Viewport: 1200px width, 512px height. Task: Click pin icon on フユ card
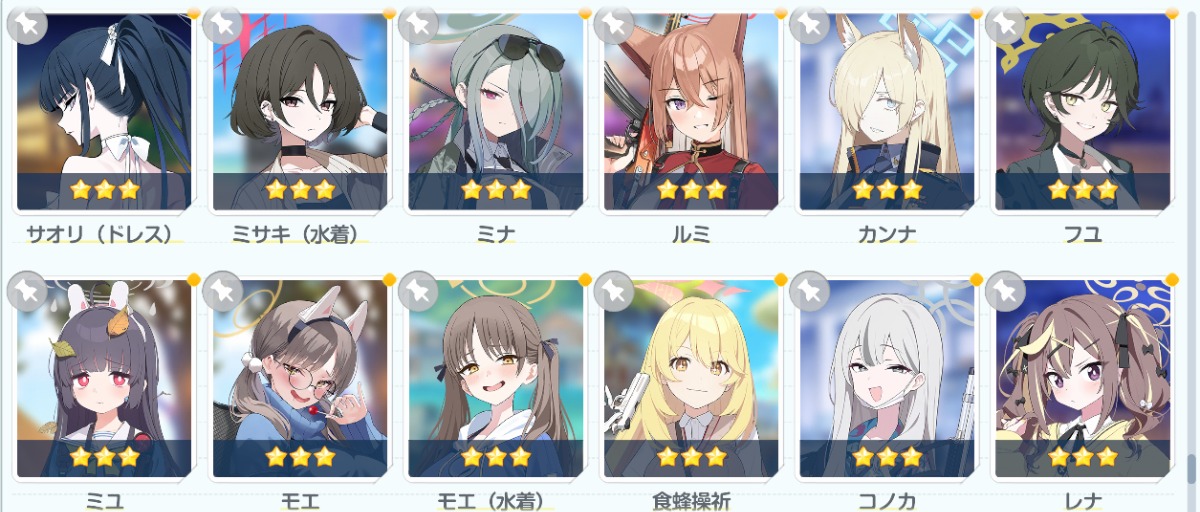click(x=1005, y=24)
